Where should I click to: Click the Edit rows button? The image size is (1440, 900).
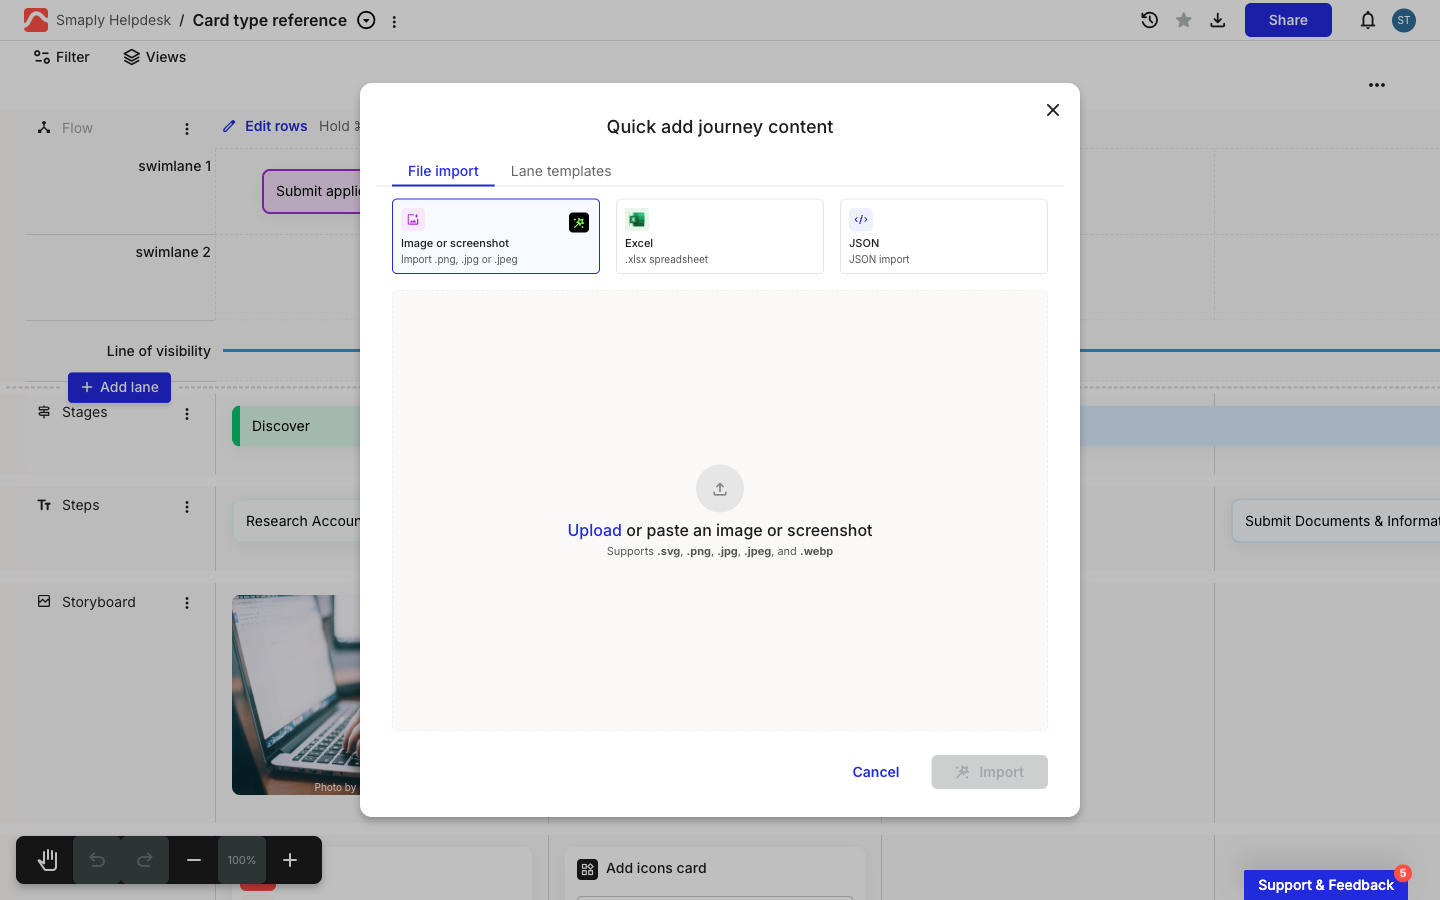pyautogui.click(x=265, y=126)
